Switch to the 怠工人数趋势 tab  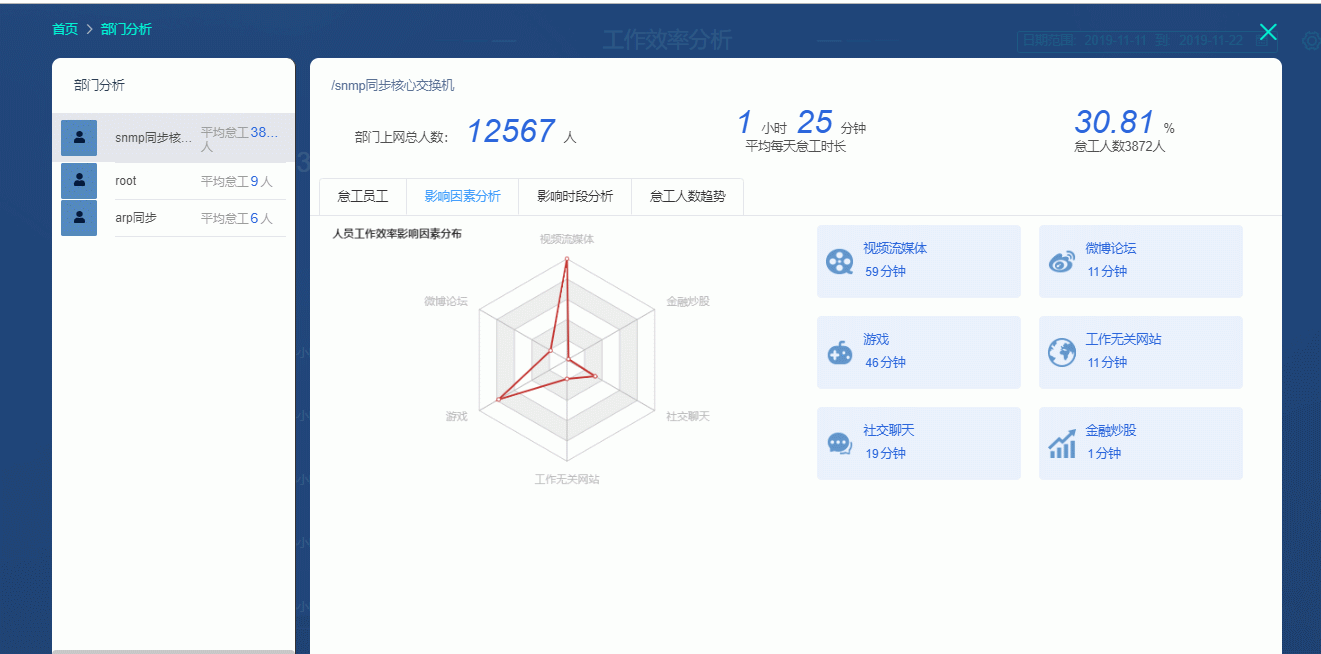point(687,197)
